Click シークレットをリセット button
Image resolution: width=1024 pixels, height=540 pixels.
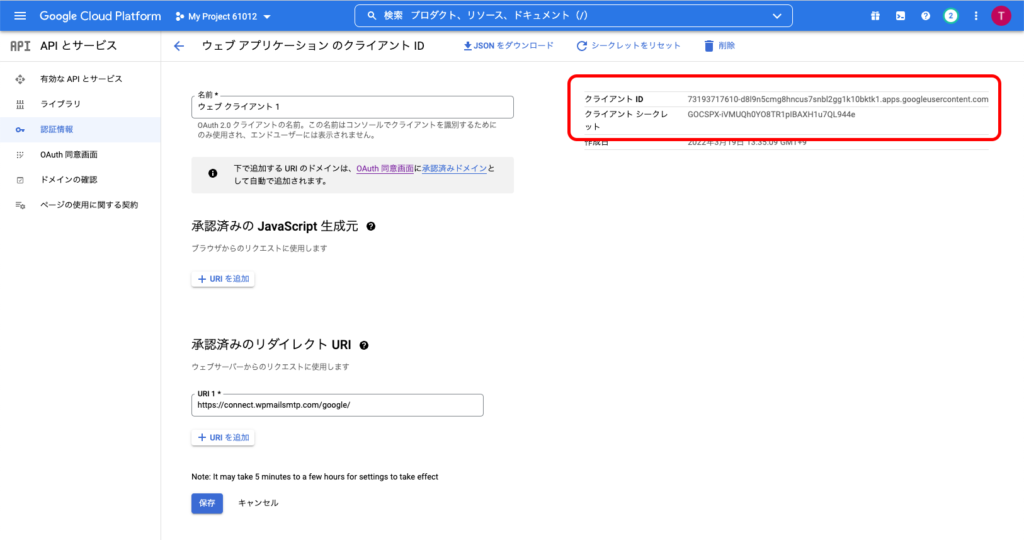pos(628,46)
